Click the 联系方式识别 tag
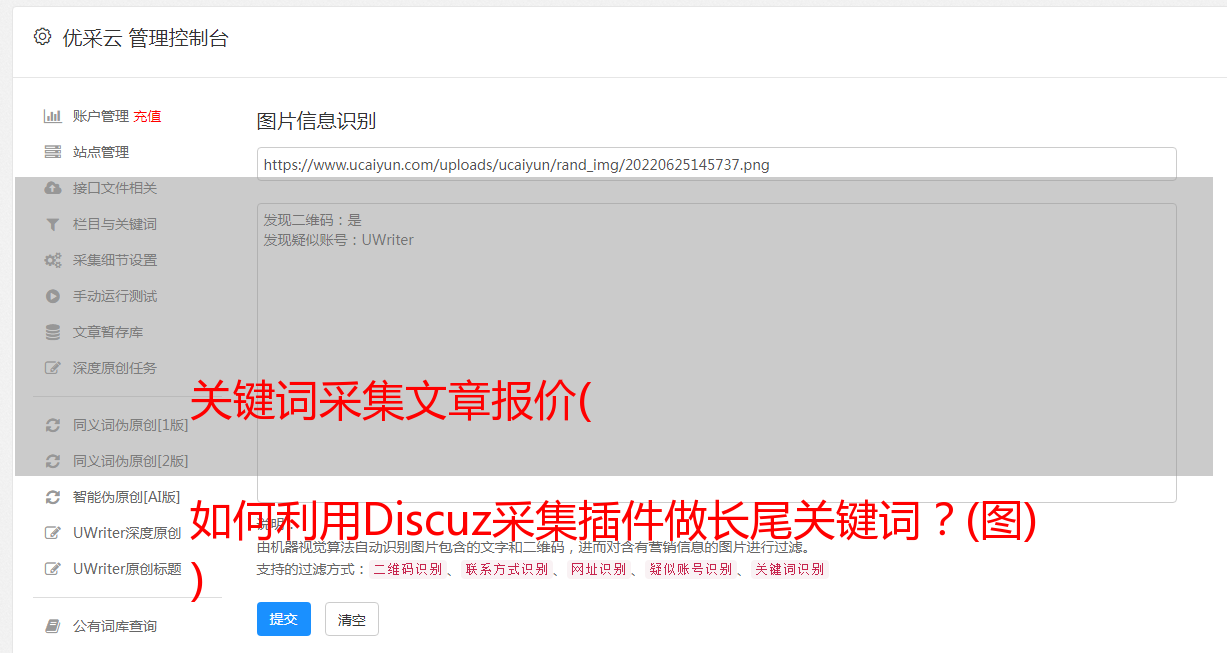1227x653 pixels. point(506,569)
